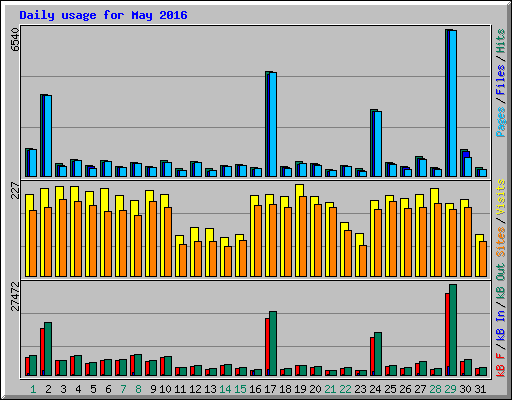Select day label 5 on the x-axis
Image resolution: width=512 pixels, height=400 pixels.
pyautogui.click(x=93, y=389)
